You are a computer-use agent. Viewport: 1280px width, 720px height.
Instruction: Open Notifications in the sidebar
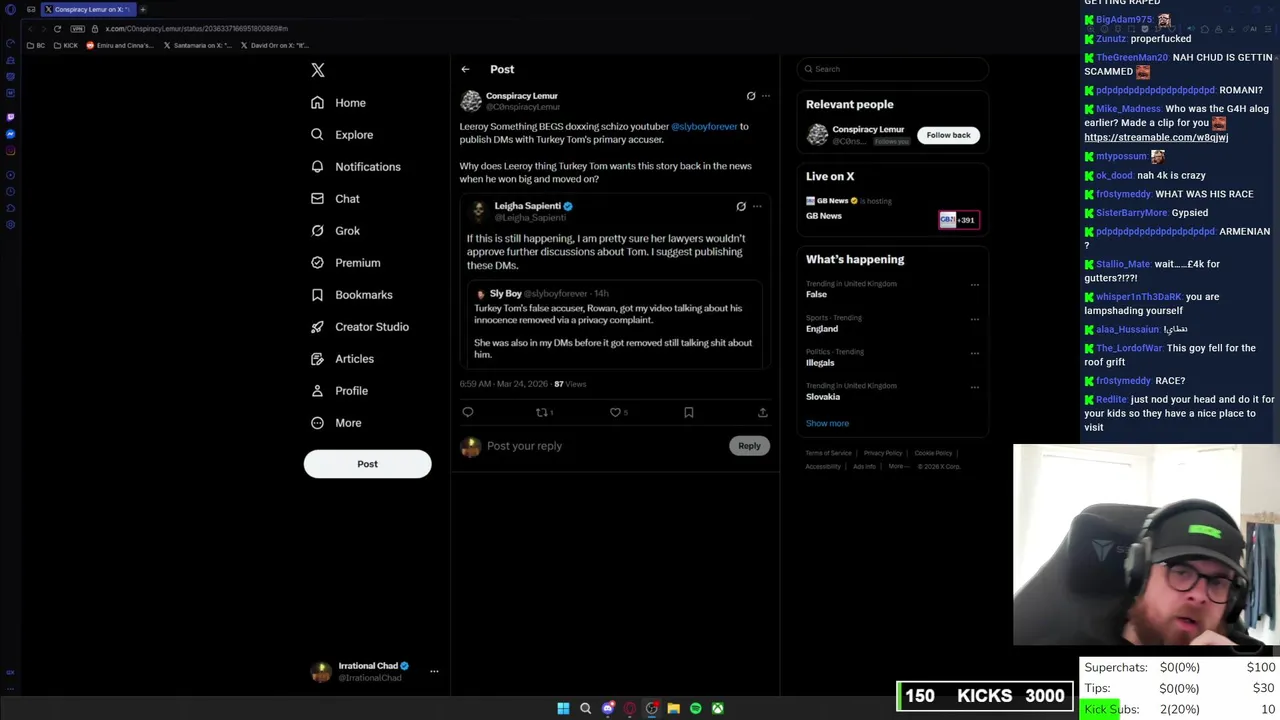click(x=355, y=167)
